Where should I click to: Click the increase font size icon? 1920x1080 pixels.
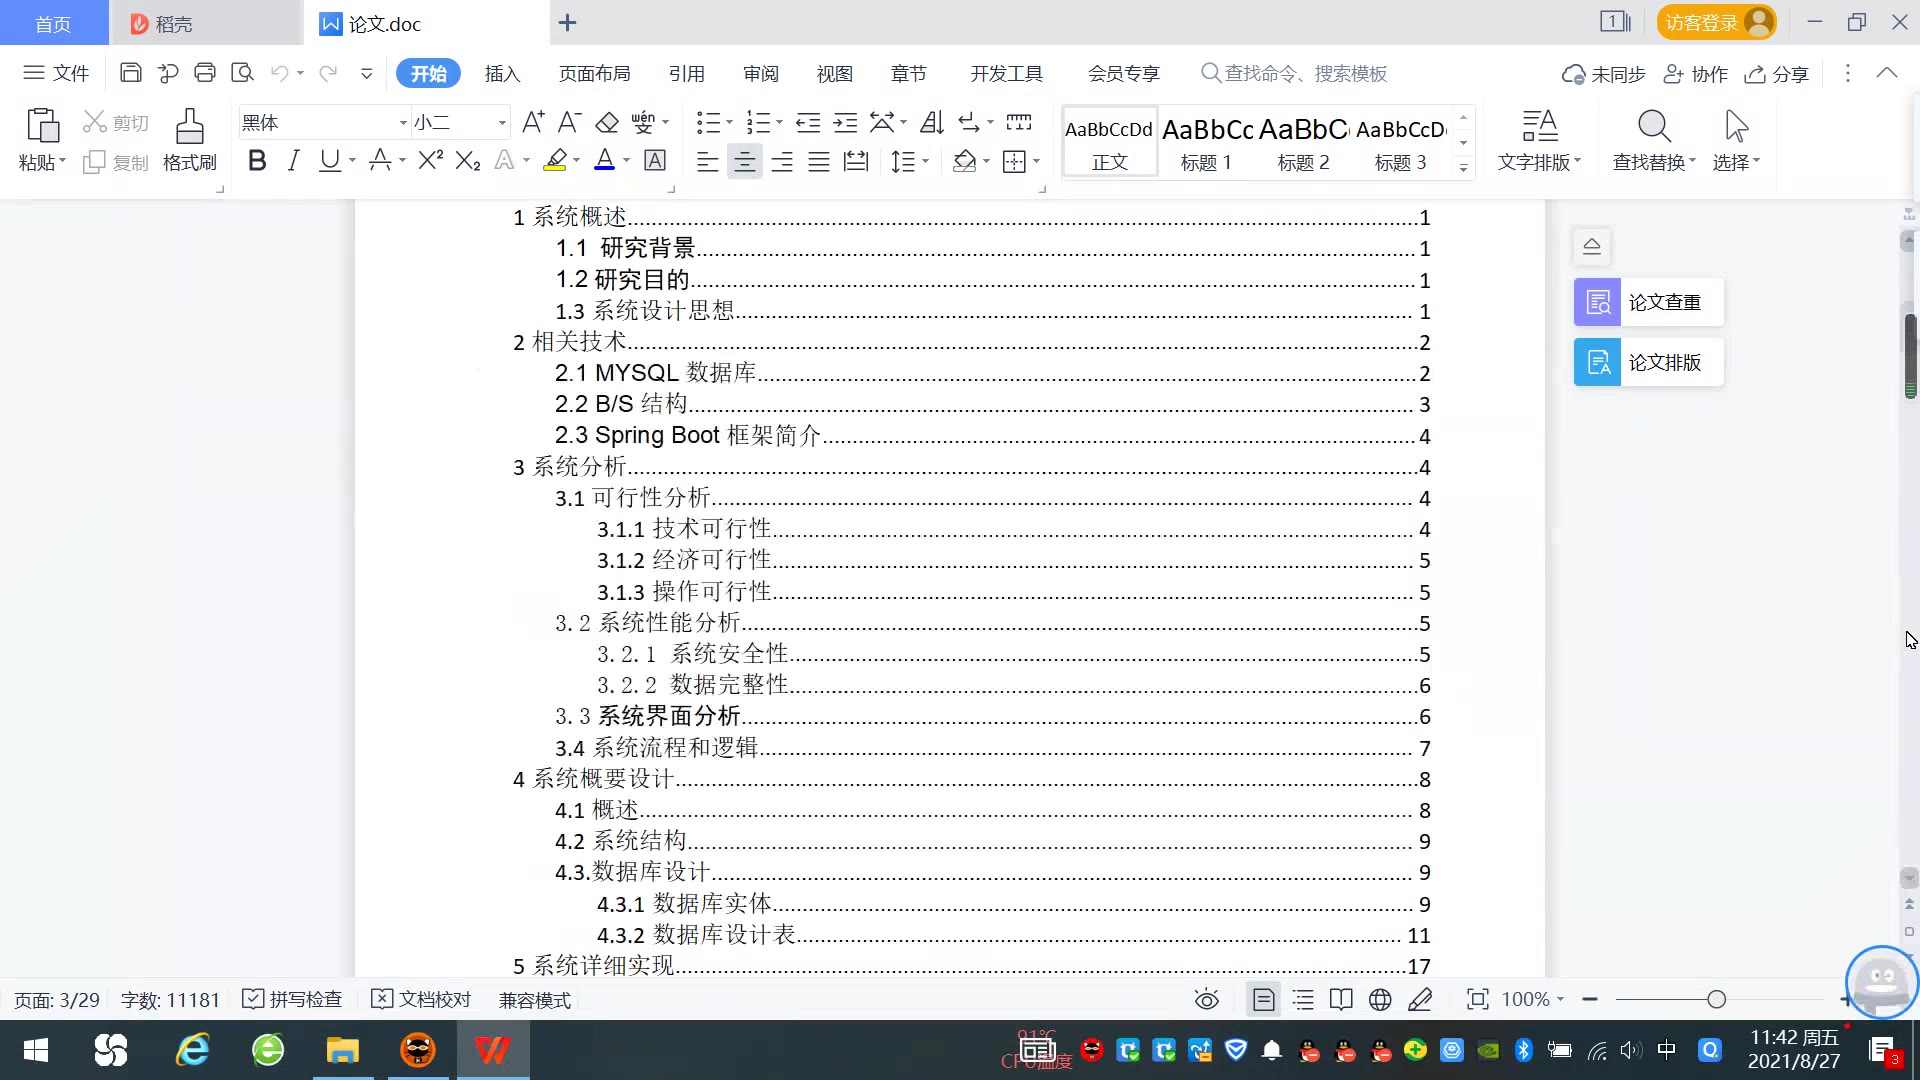tap(533, 122)
